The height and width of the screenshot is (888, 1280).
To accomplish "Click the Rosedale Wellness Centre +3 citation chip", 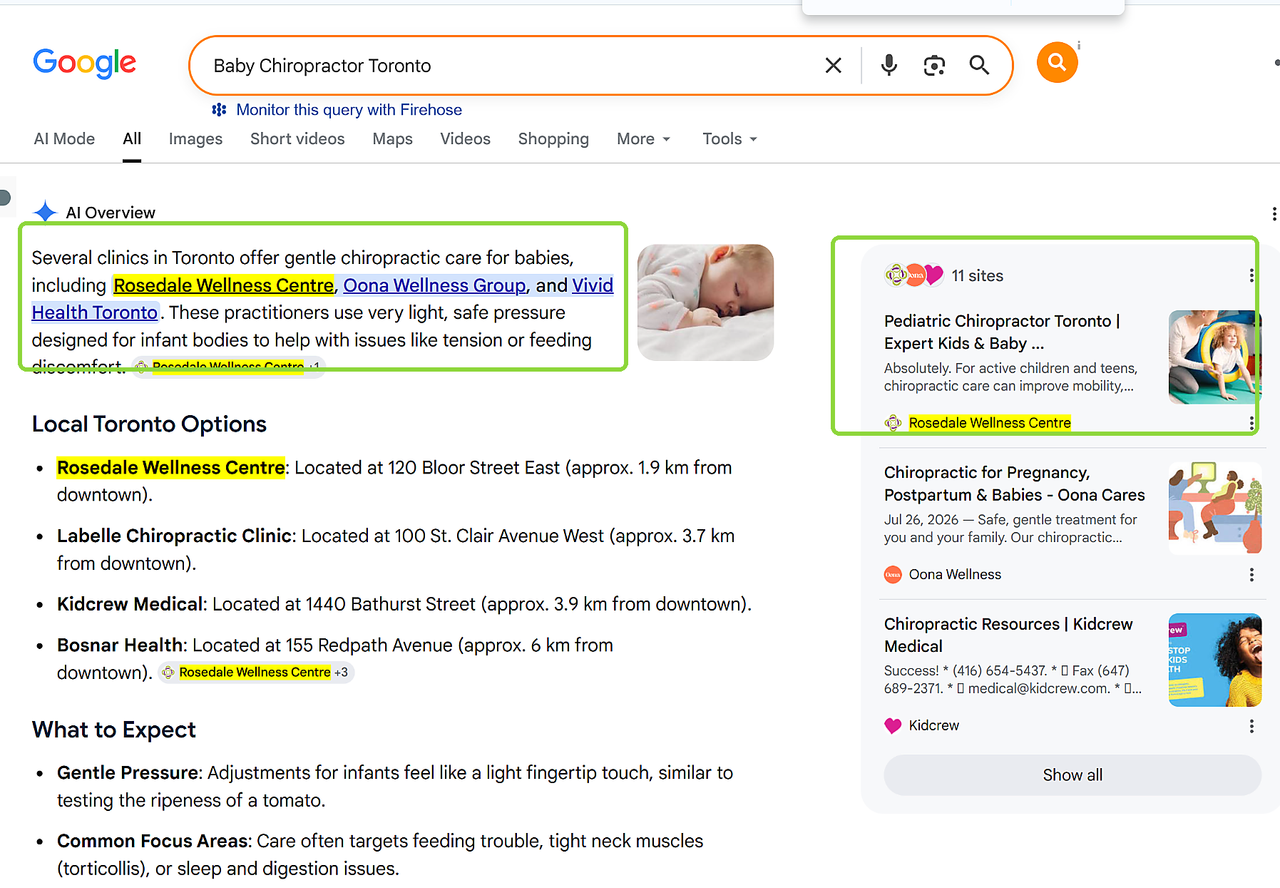I will click(256, 672).
